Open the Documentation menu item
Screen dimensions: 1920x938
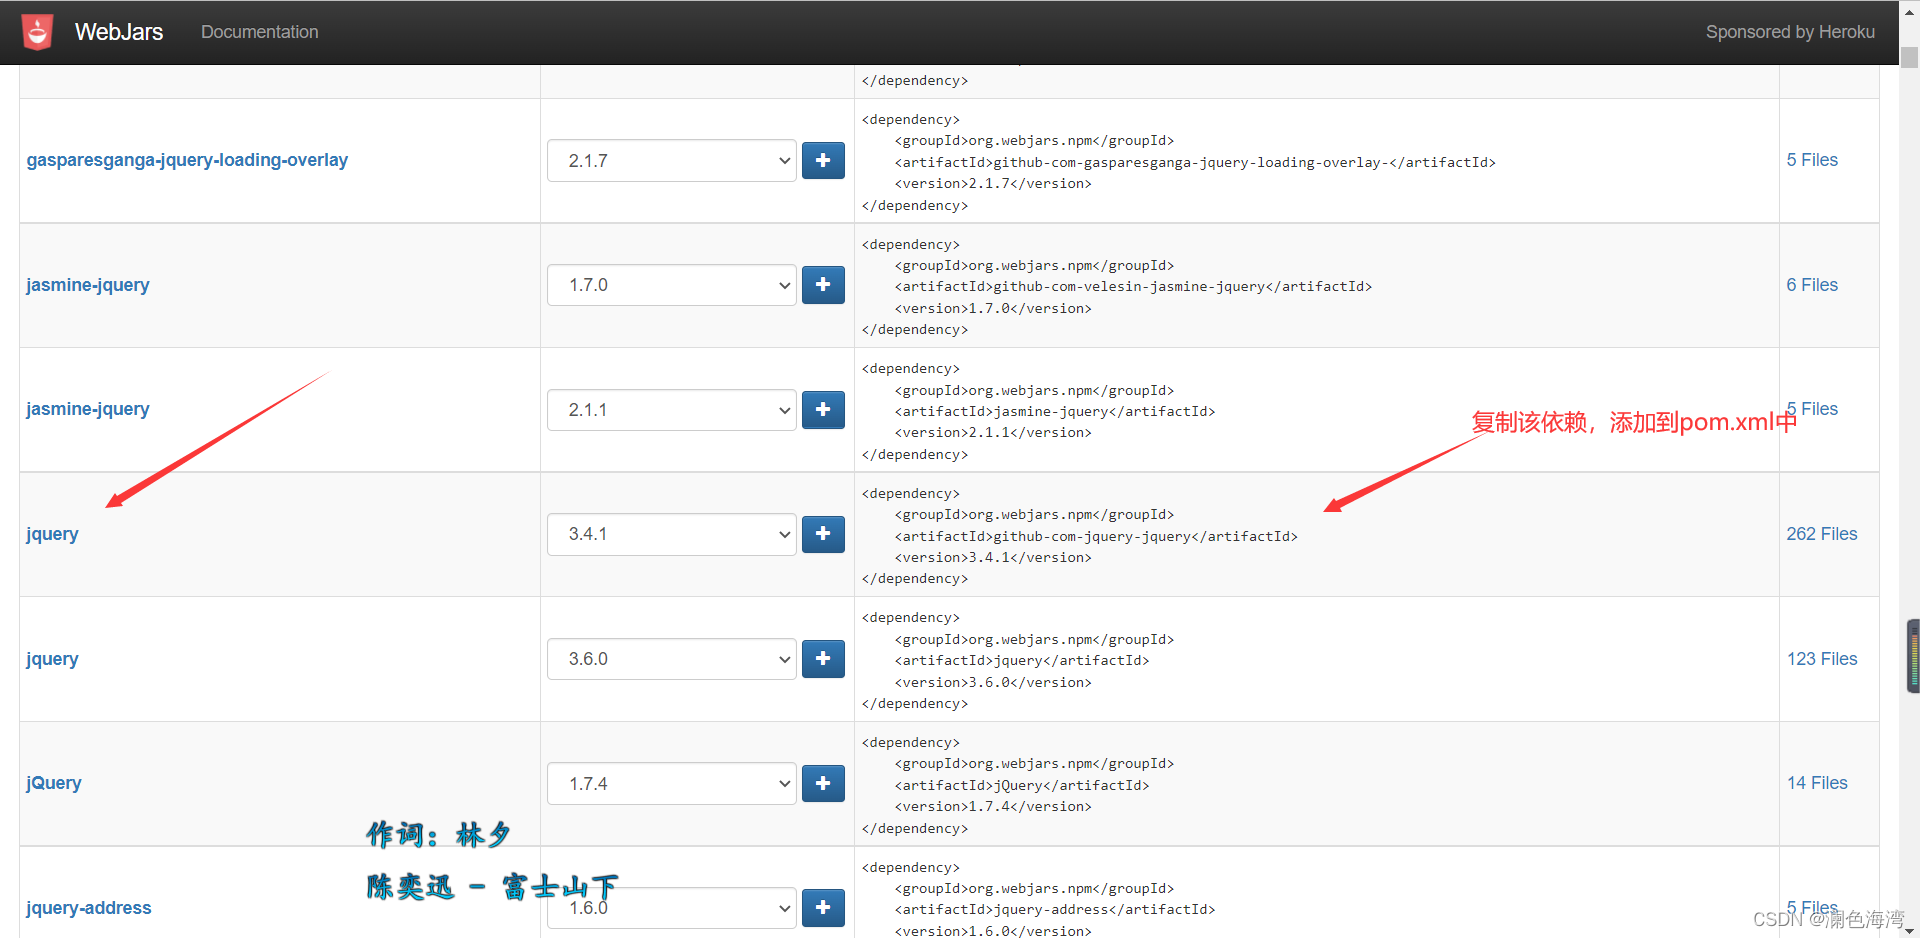point(260,32)
